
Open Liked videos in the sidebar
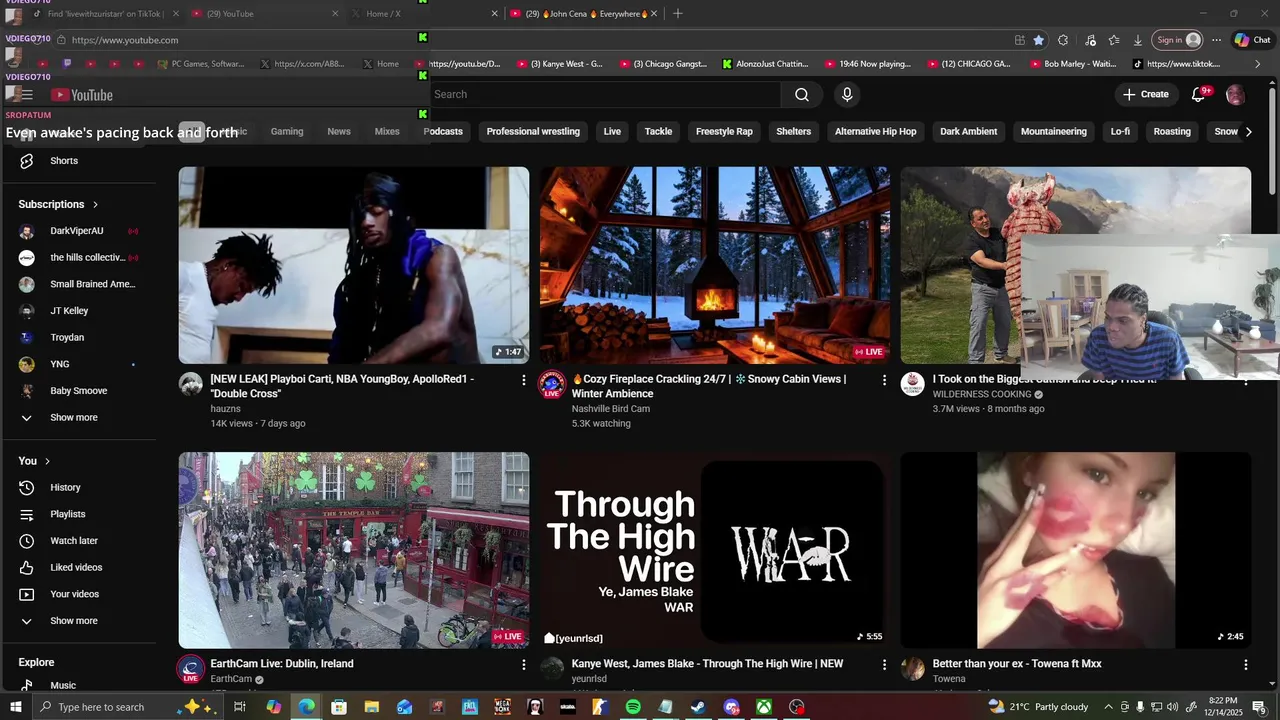[78, 568]
